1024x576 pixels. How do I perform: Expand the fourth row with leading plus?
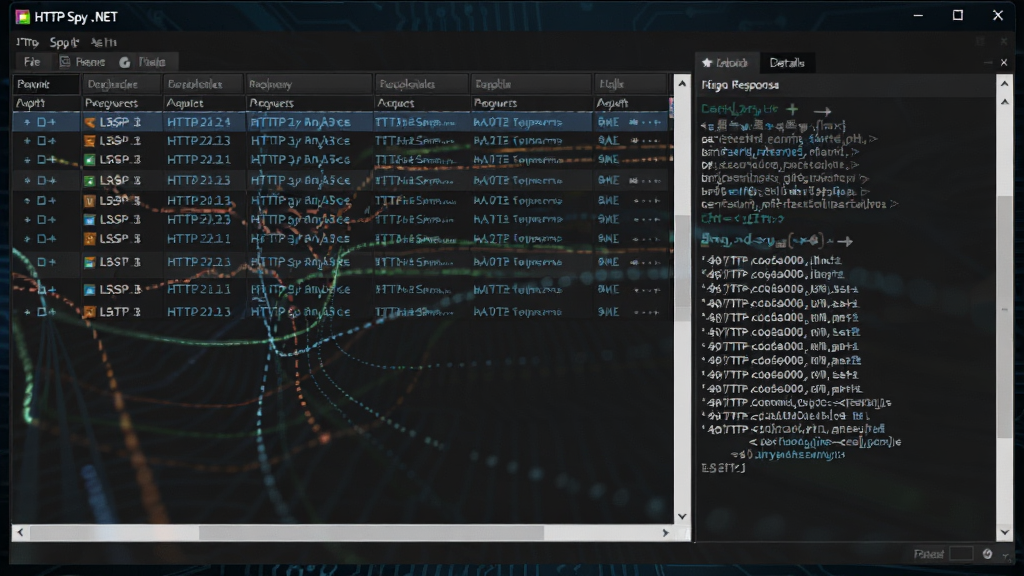point(27,180)
